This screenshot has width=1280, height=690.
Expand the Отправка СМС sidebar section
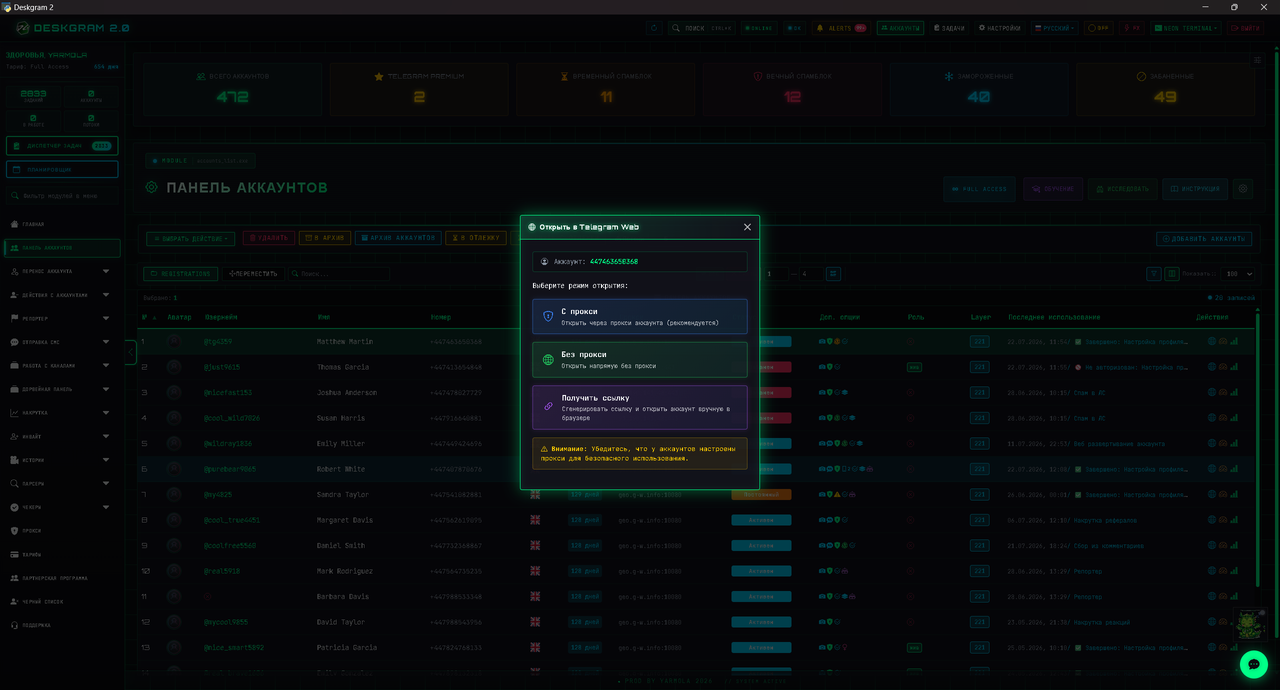coord(60,342)
